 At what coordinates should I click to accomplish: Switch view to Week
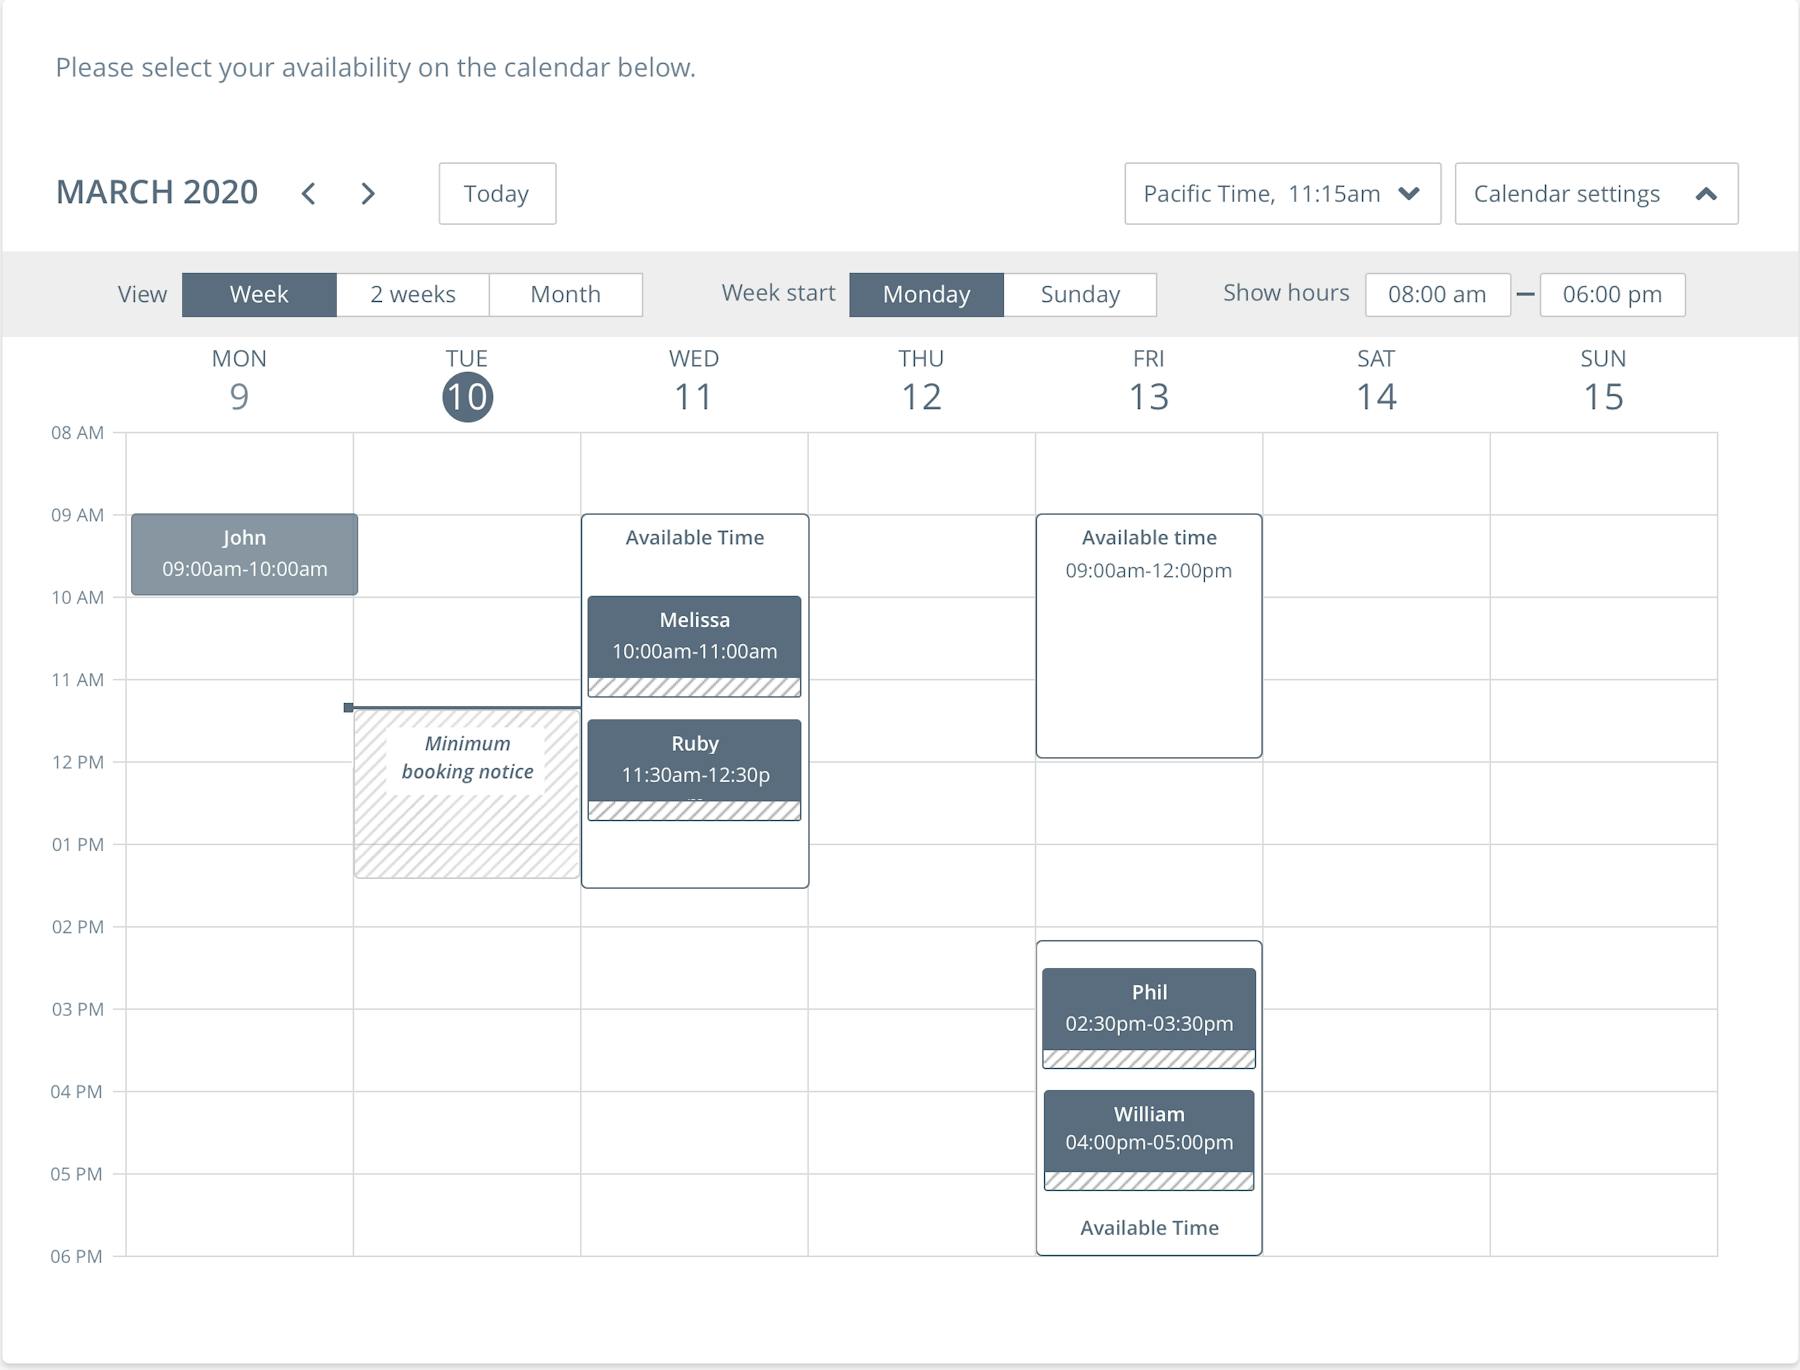click(x=259, y=295)
